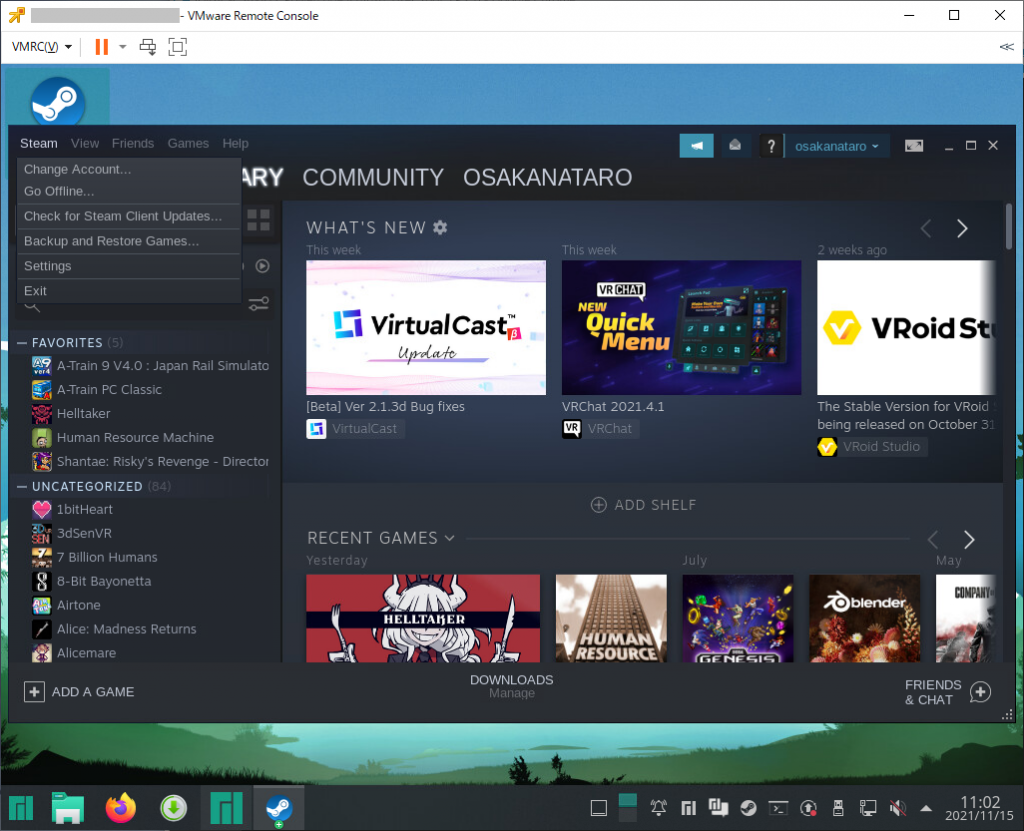Image resolution: width=1024 pixels, height=831 pixels.
Task: Open the VMRC(V) dropdown menu
Action: tap(41, 46)
